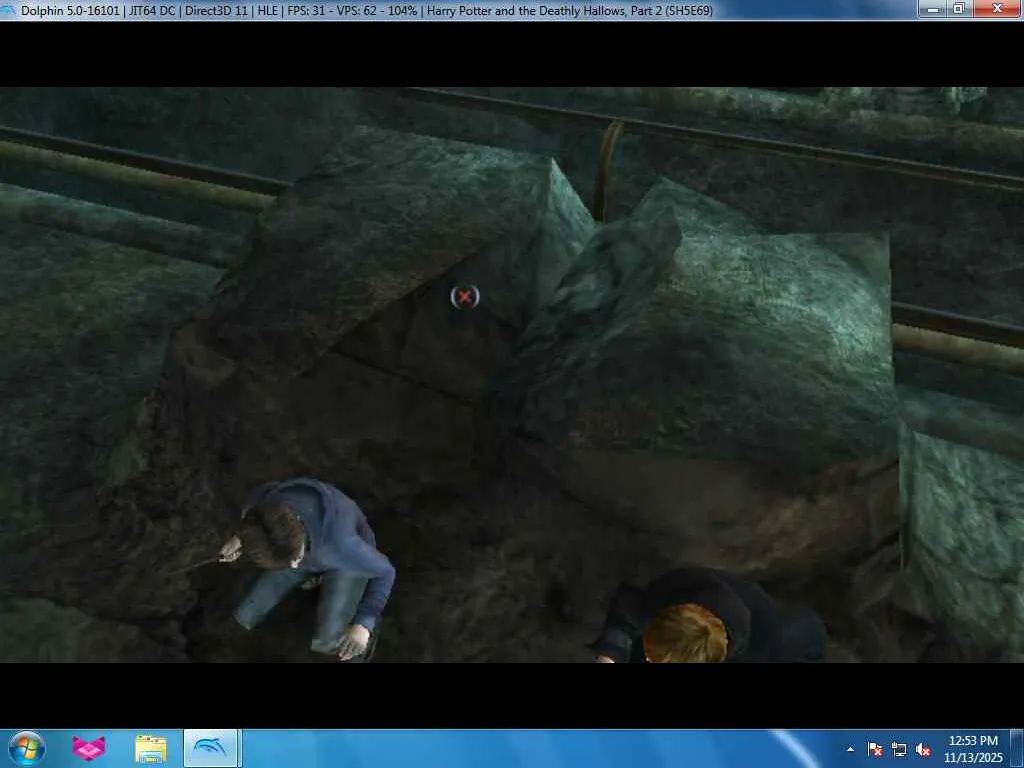The height and width of the screenshot is (768, 1024).
Task: Click the ginger-haired character's head
Action: point(685,632)
